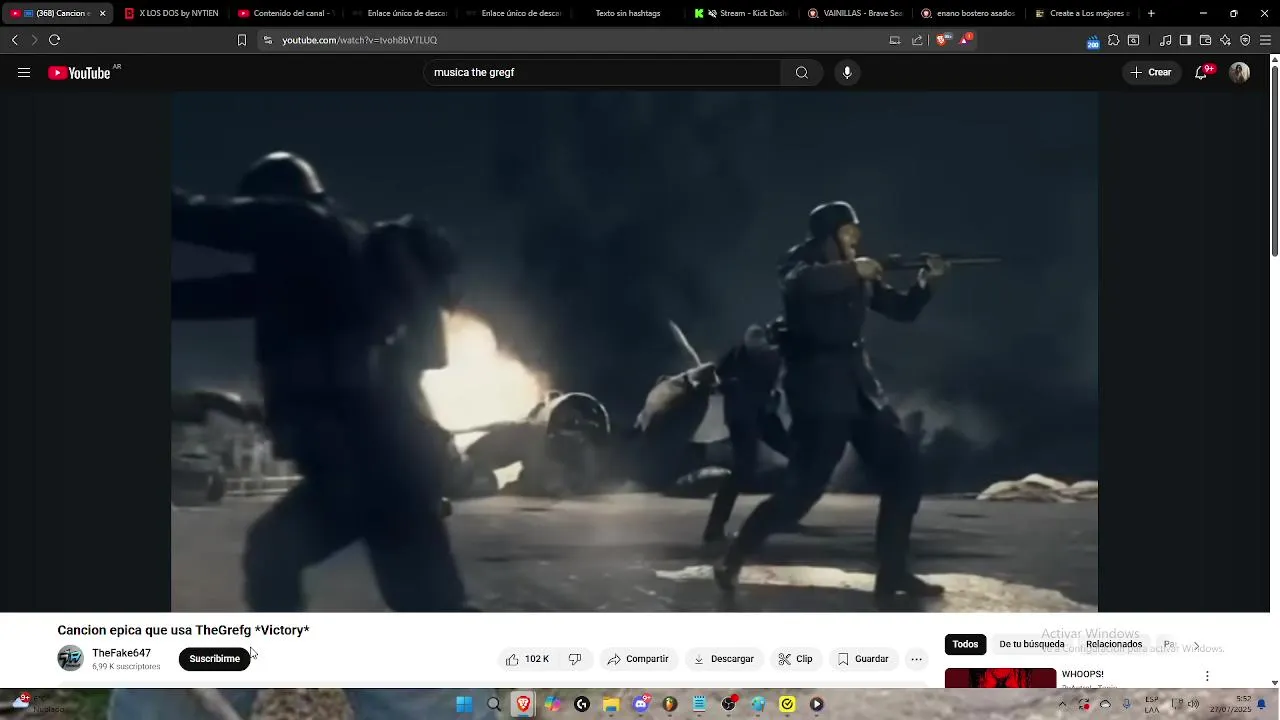Close the Cancion YouTube tab
Screen dimensions: 1280x720
point(102,14)
